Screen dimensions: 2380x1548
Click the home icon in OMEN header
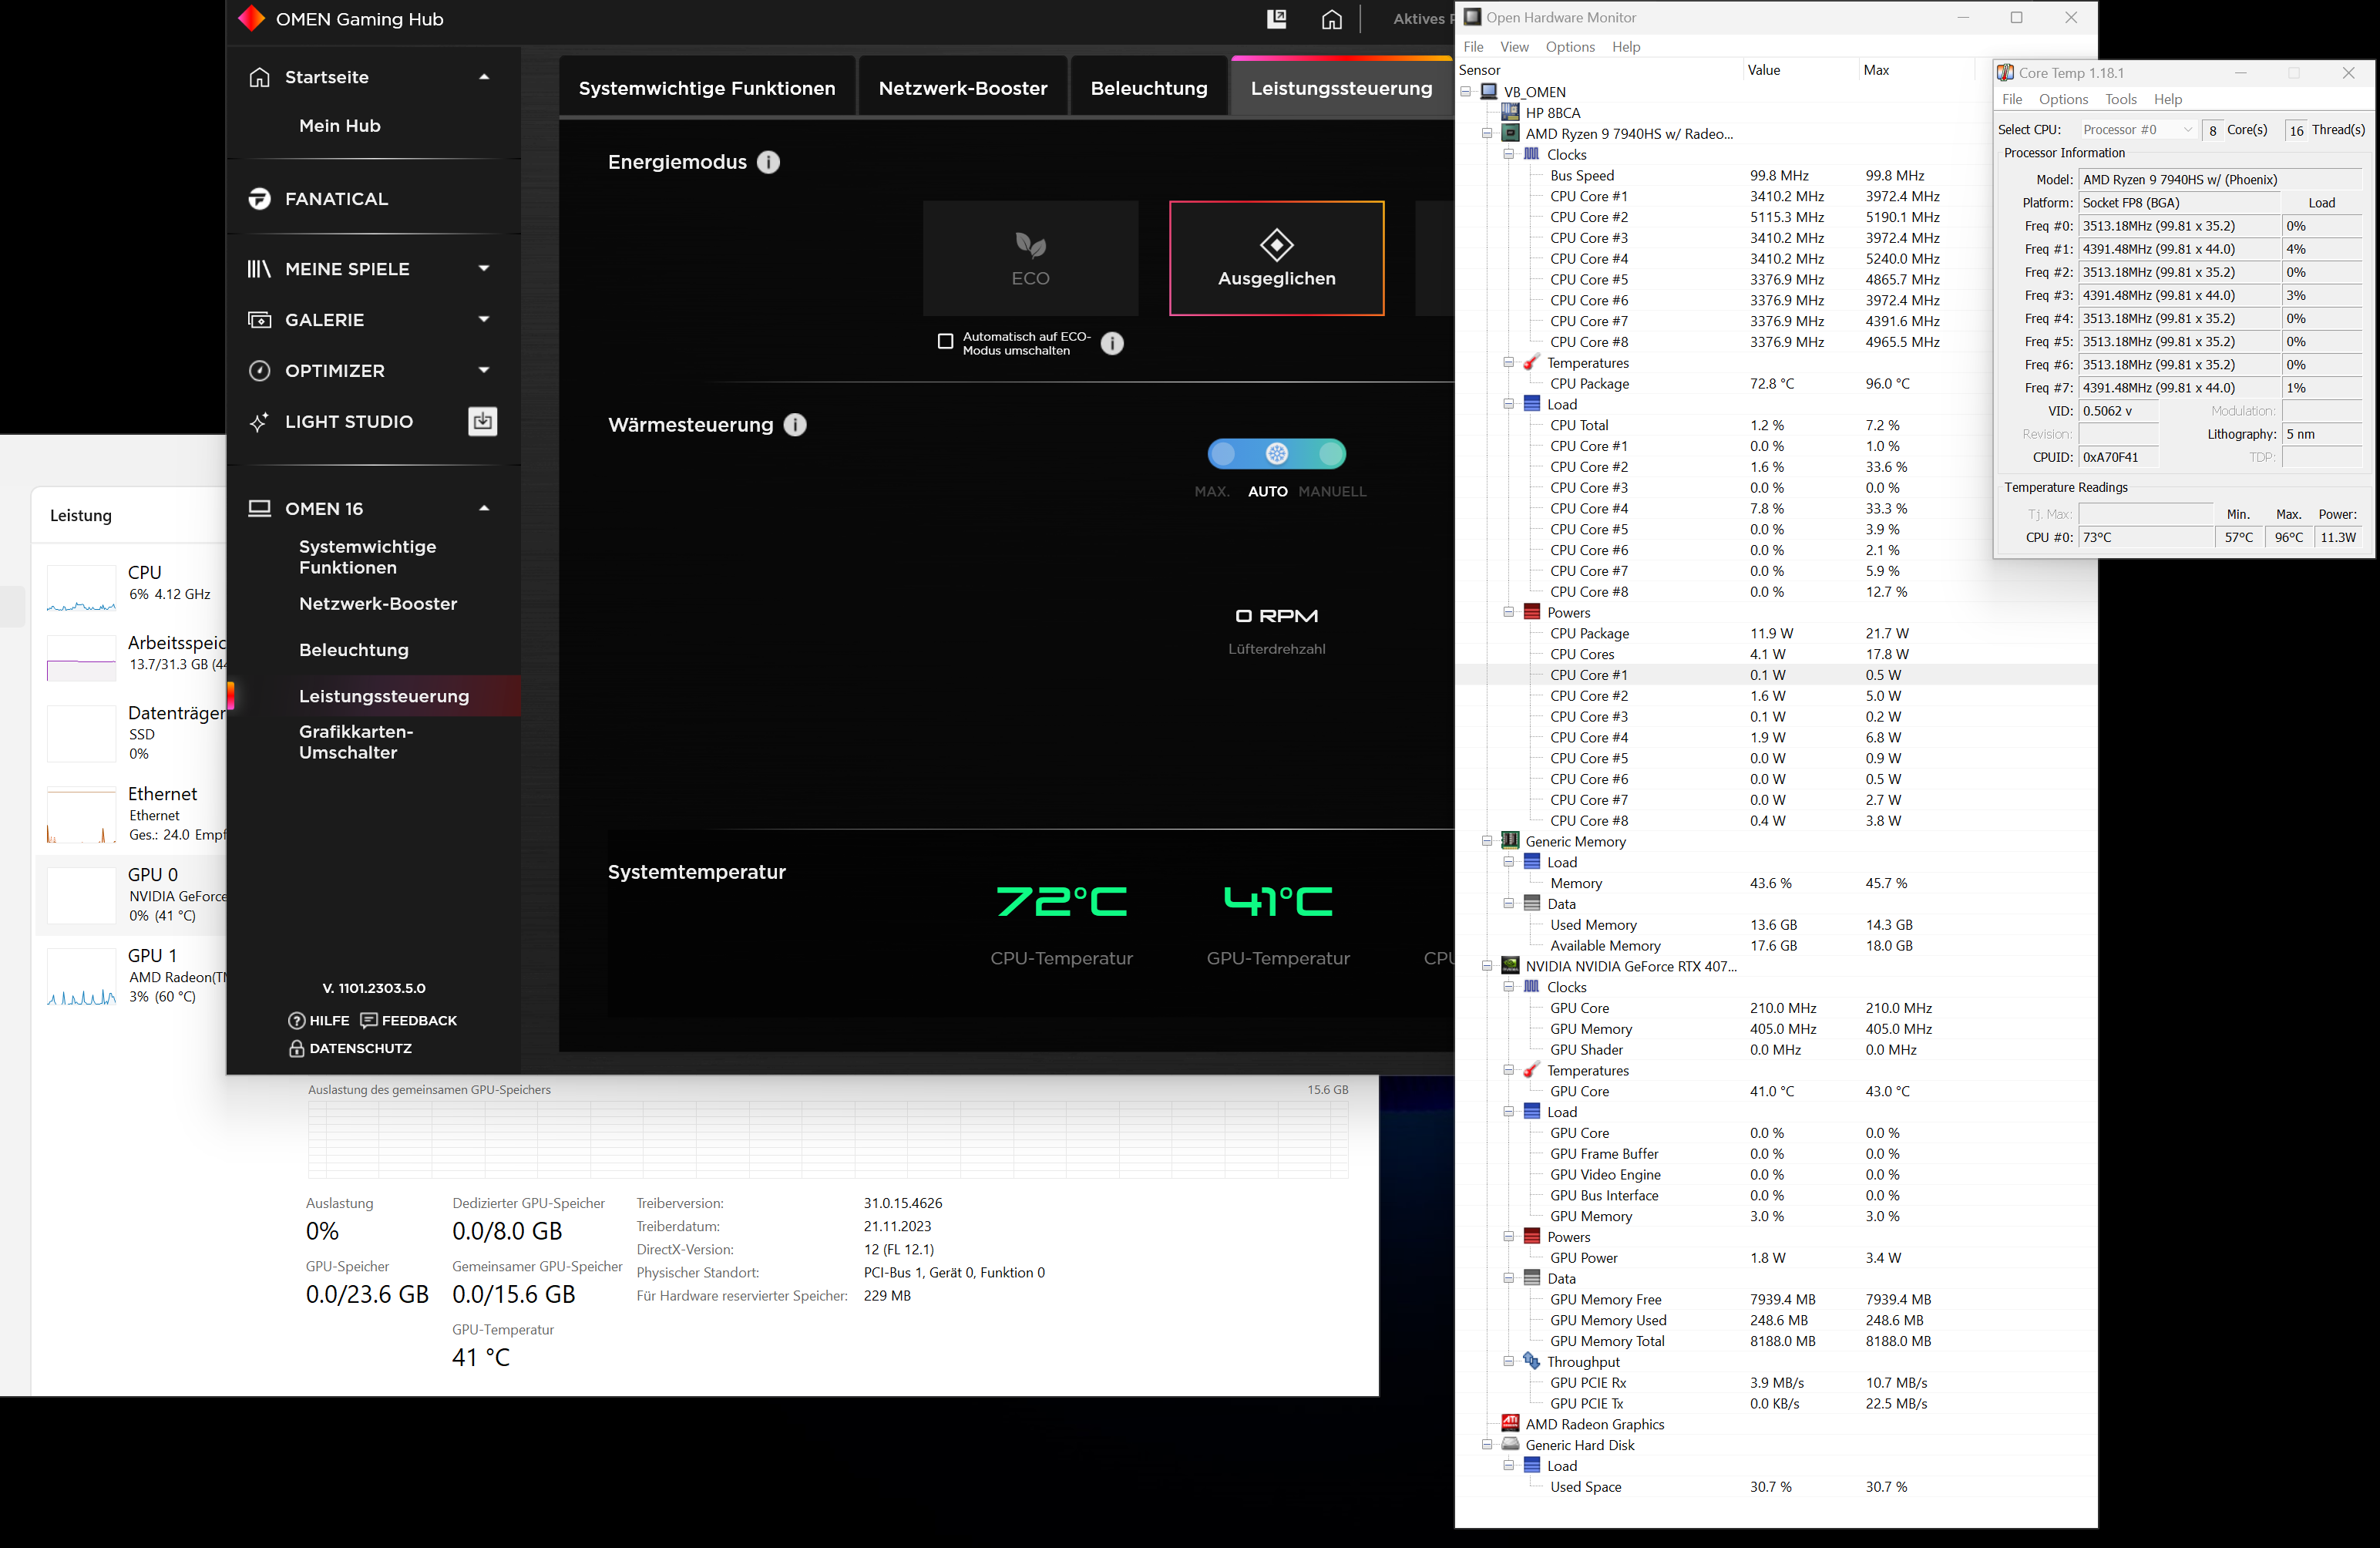point(1331,19)
